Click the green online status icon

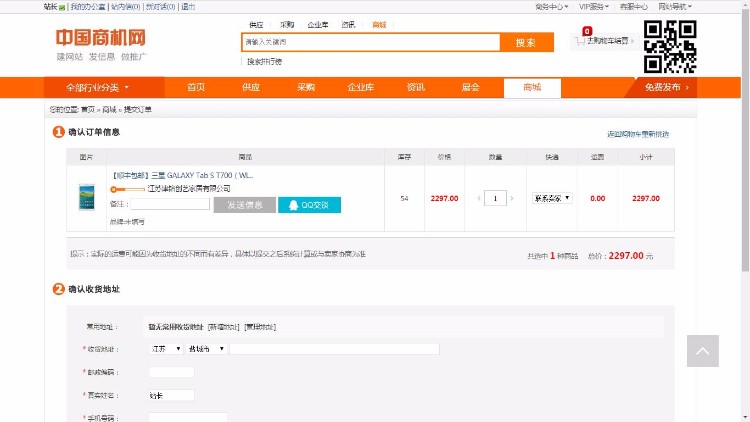tap(62, 7)
